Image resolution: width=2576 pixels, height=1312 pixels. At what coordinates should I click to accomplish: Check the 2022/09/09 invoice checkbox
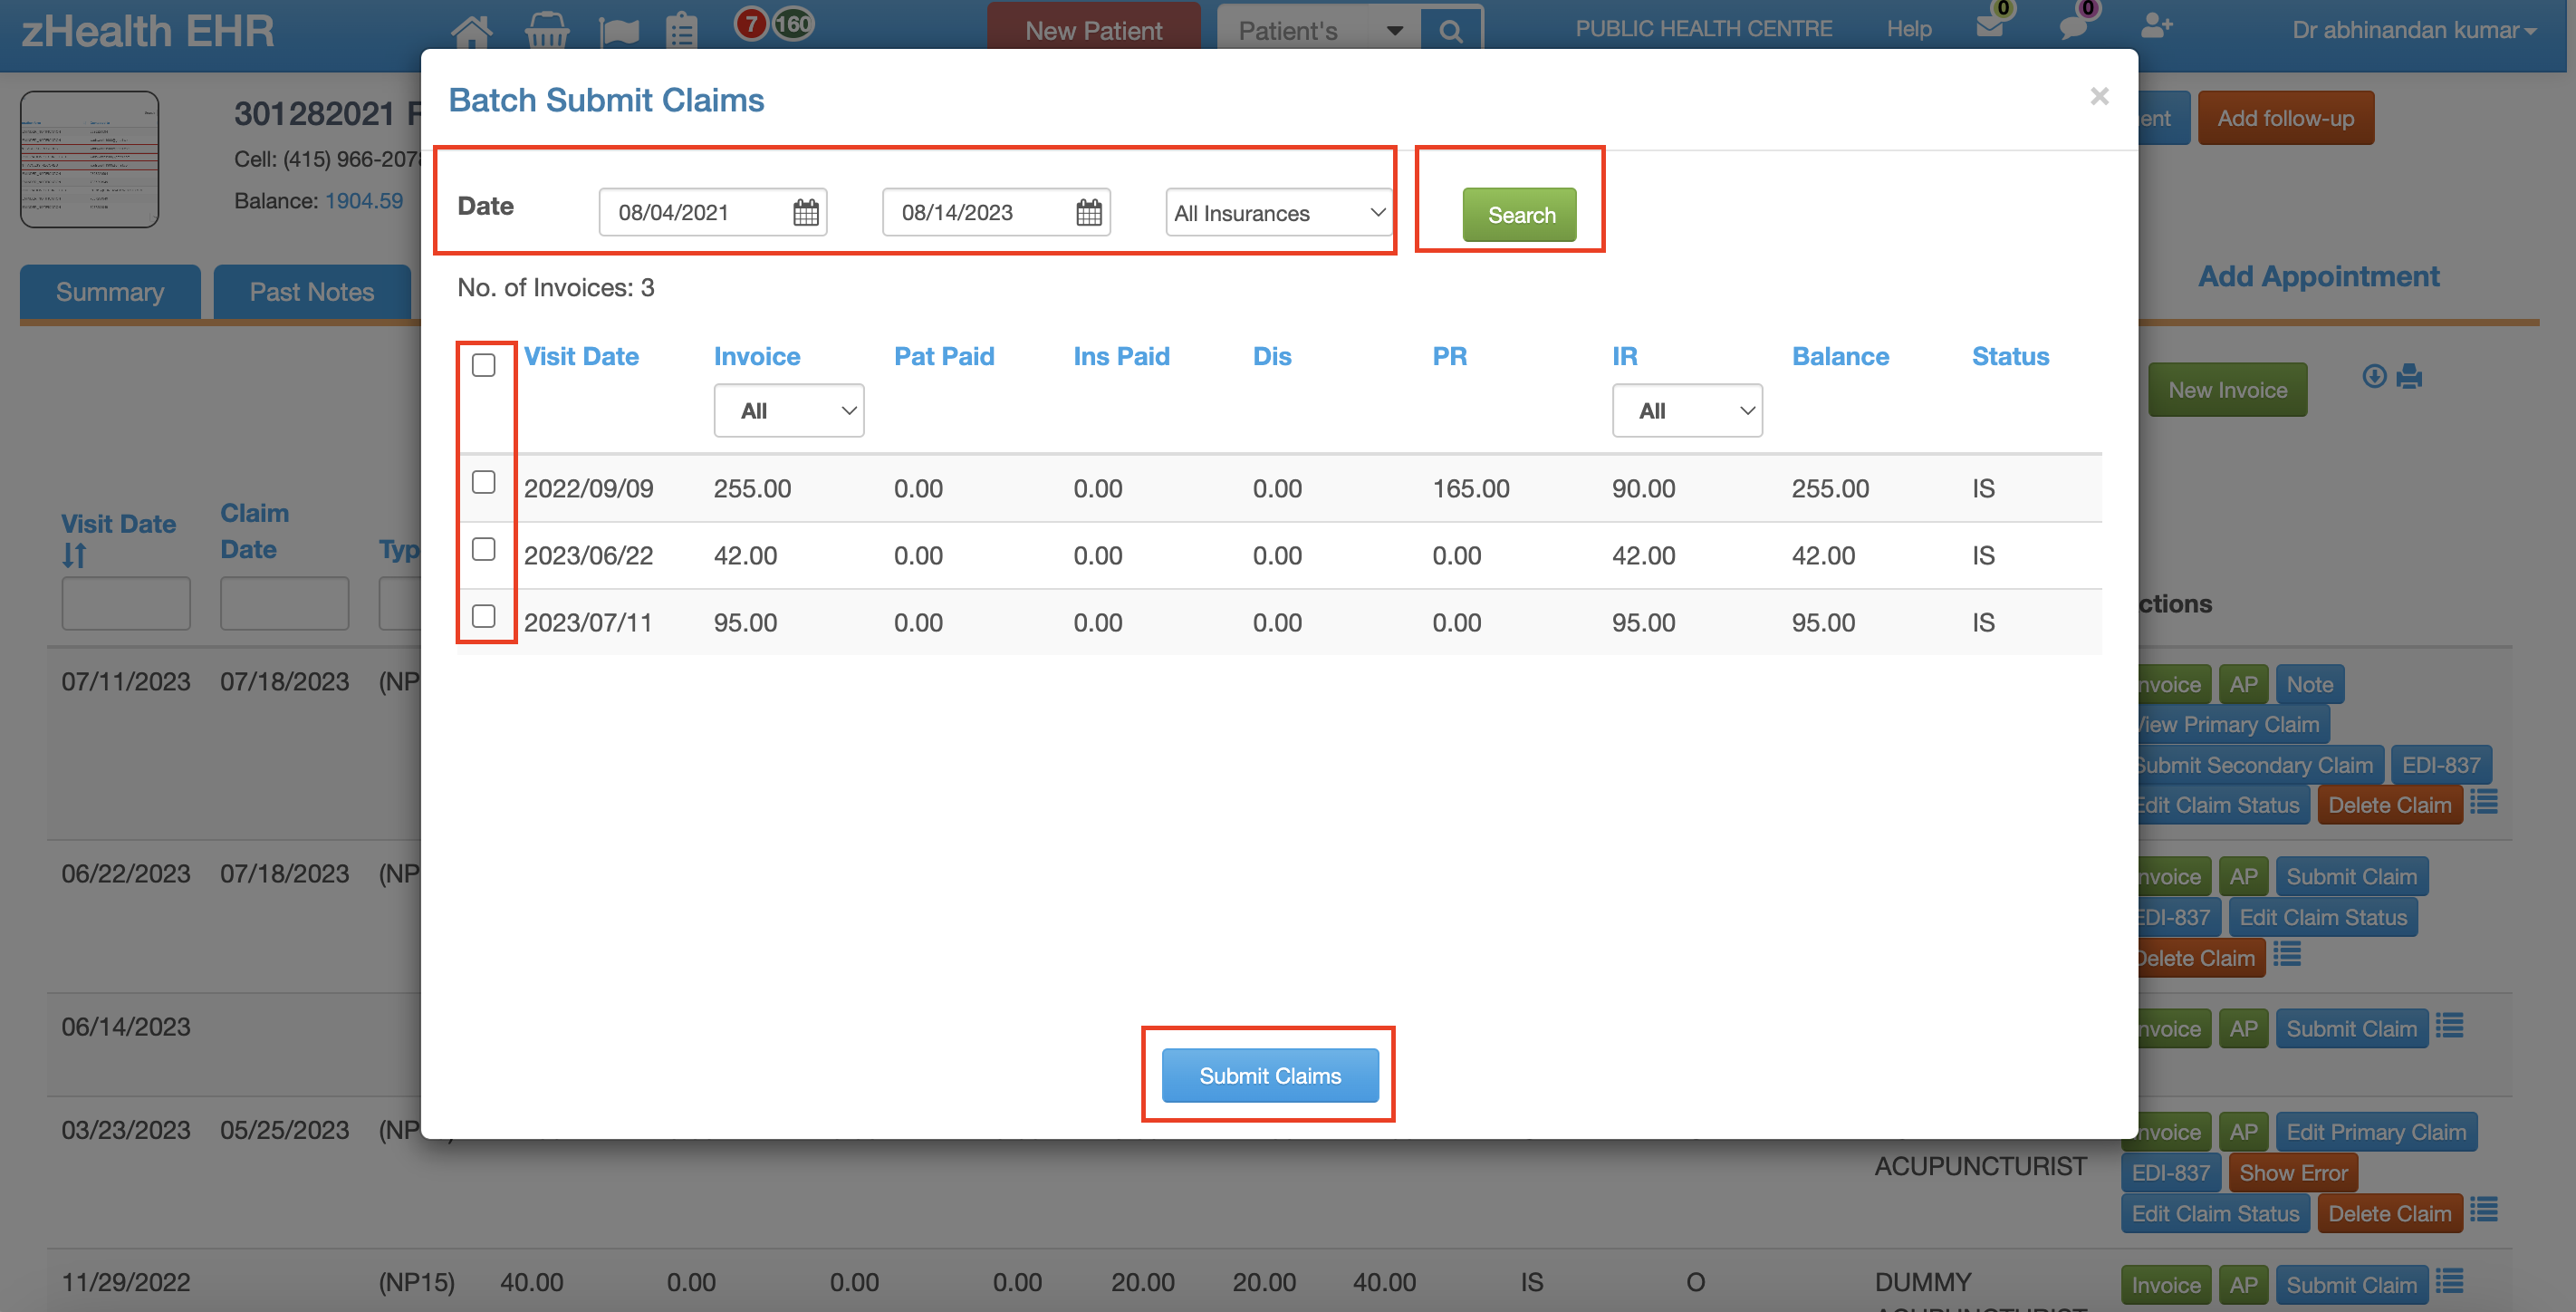point(483,482)
